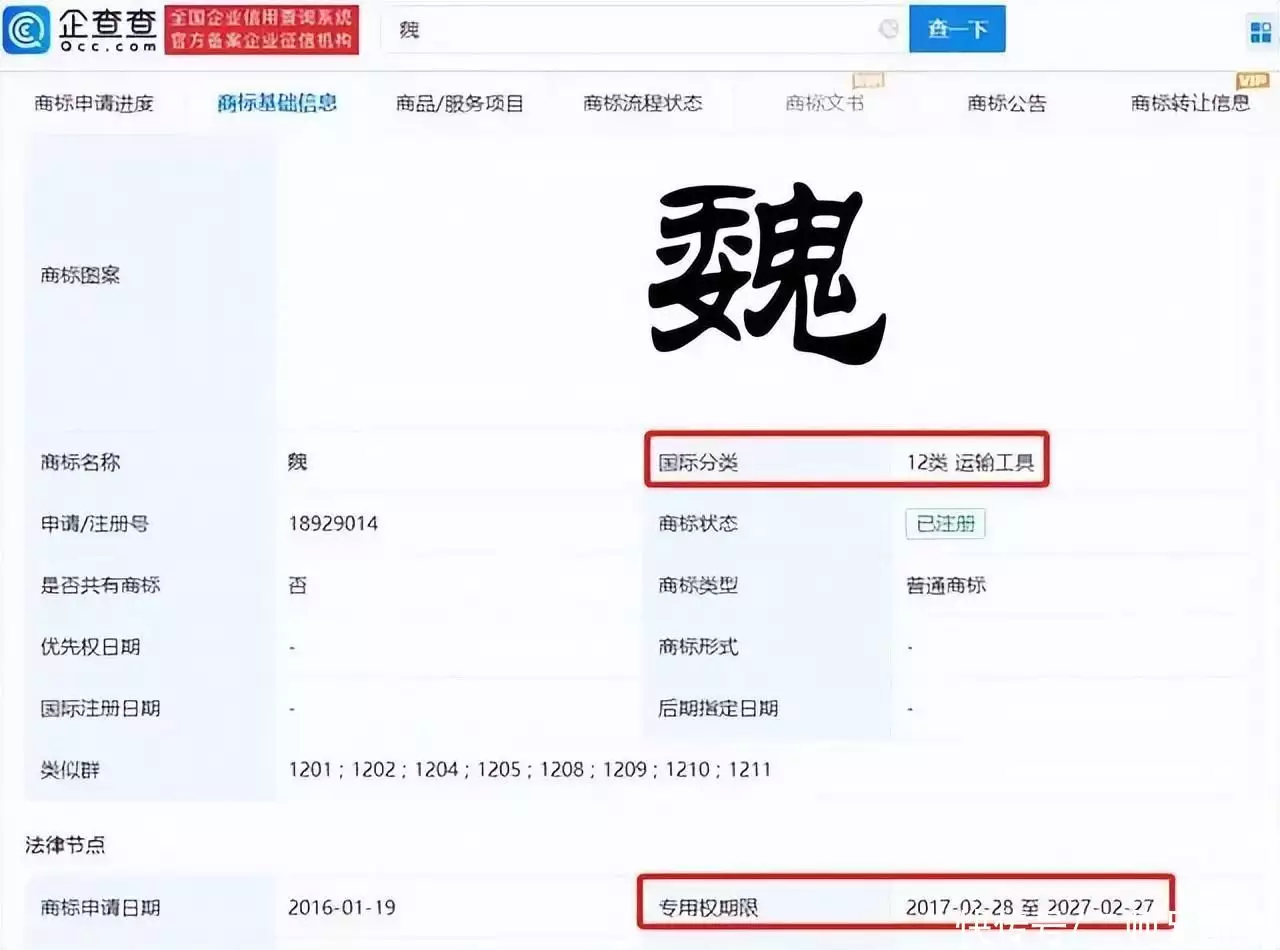Click the registration number 18929014

click(333, 524)
